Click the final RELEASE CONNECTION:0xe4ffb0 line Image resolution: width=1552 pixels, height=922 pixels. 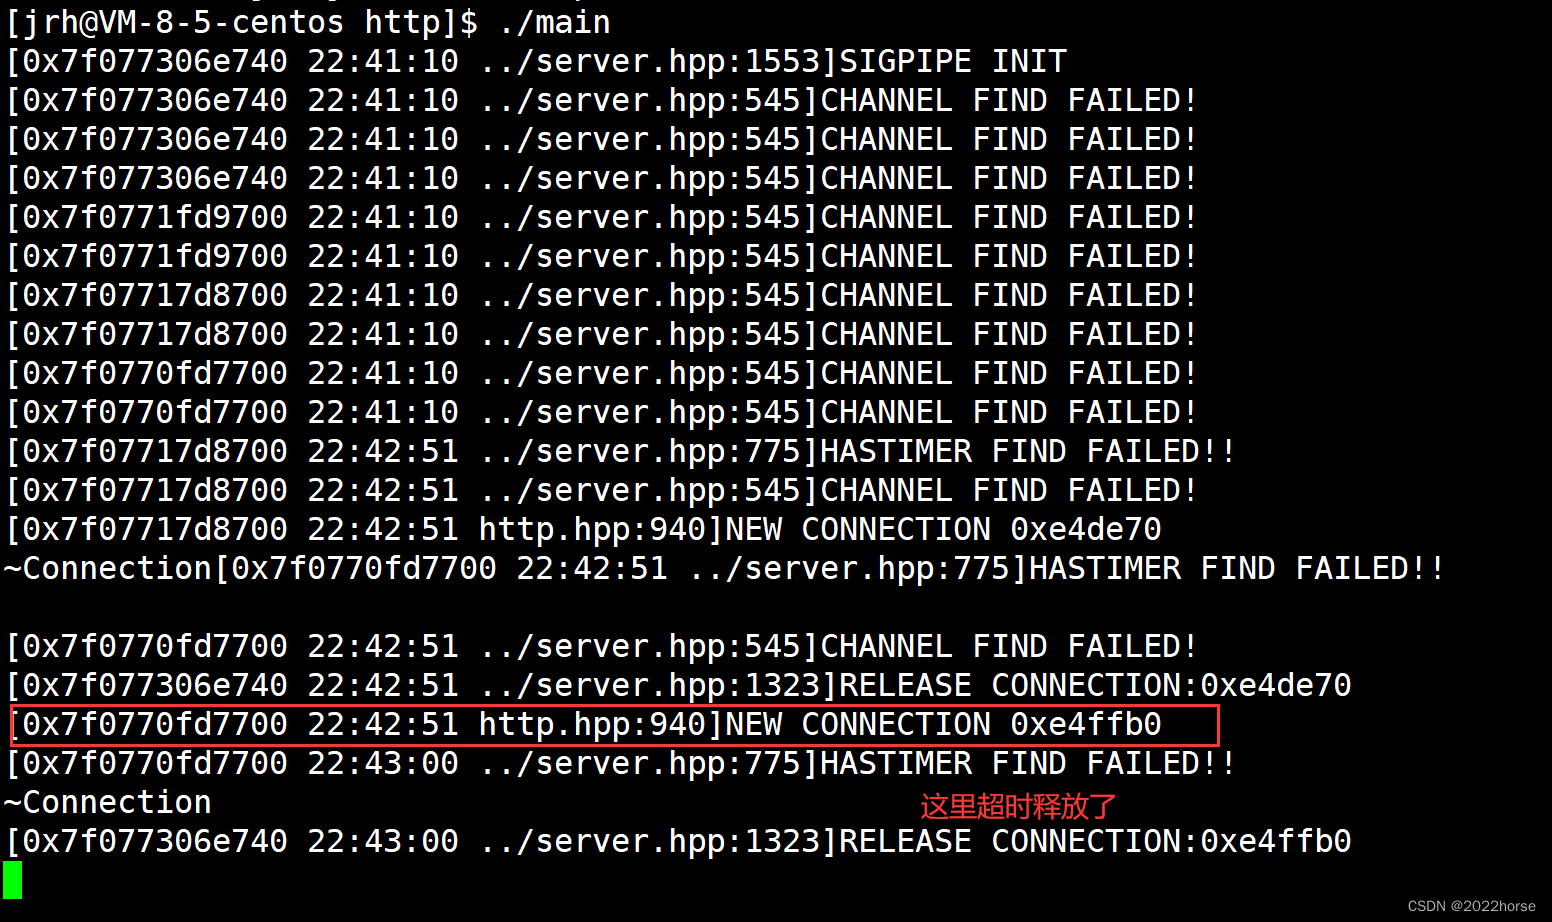click(x=678, y=841)
